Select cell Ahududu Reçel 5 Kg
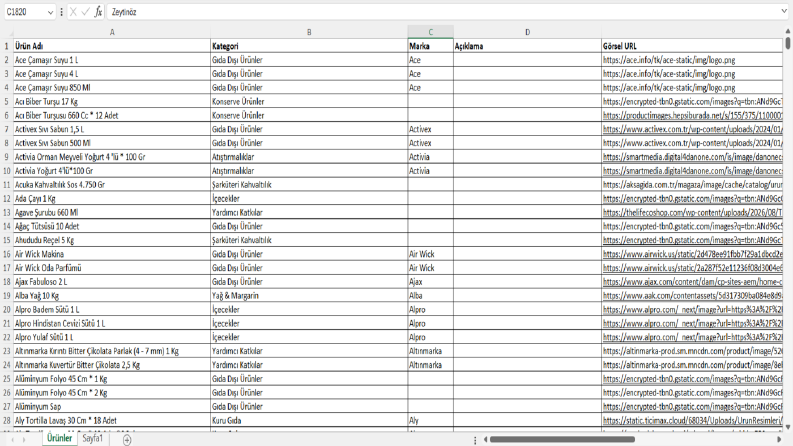 click(x=112, y=240)
